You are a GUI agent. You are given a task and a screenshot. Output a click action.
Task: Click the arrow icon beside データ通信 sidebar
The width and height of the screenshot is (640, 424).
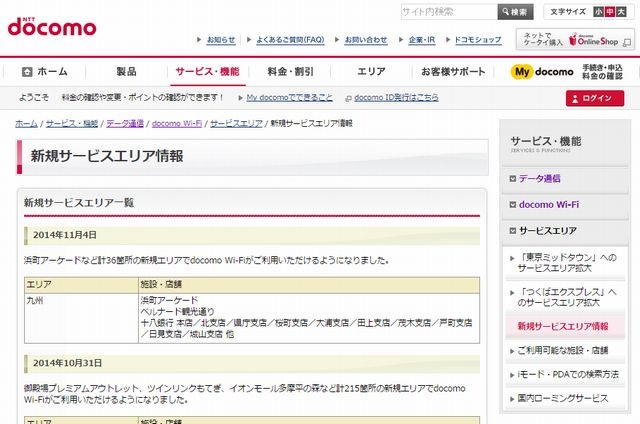[x=513, y=178]
